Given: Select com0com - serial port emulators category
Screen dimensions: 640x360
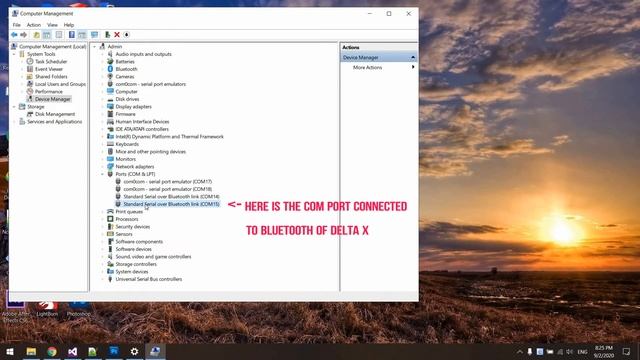Looking at the screenshot, I should pyautogui.click(x=151, y=84).
